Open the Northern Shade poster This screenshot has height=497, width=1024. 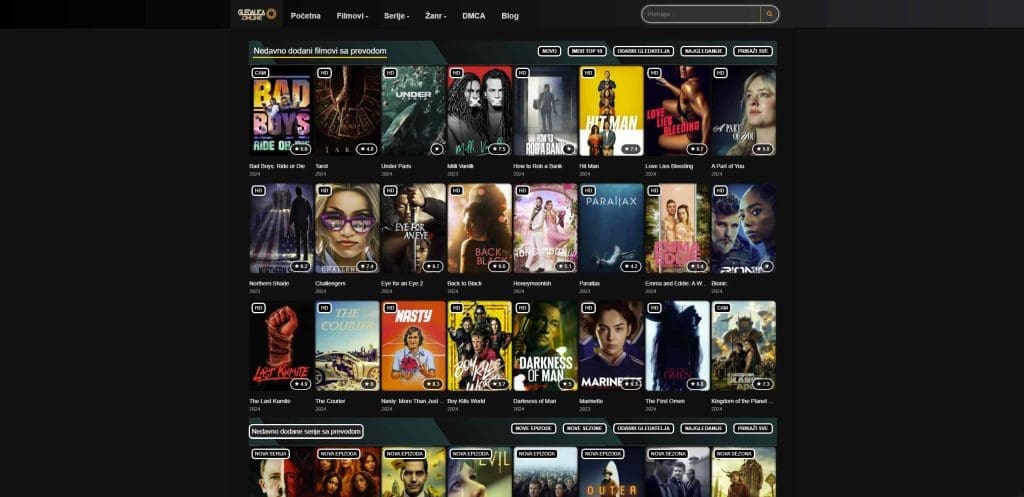[281, 228]
